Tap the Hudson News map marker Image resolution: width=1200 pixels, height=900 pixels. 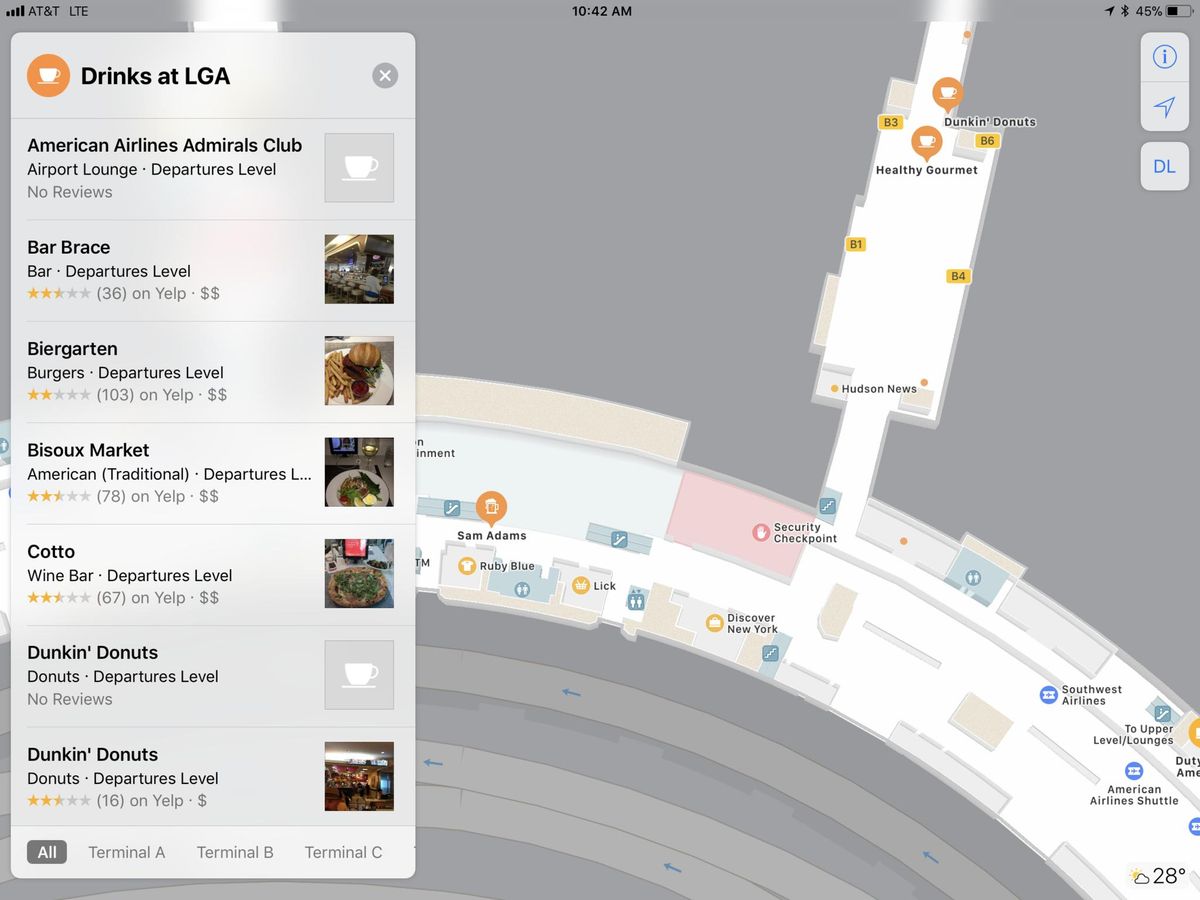tap(834, 389)
